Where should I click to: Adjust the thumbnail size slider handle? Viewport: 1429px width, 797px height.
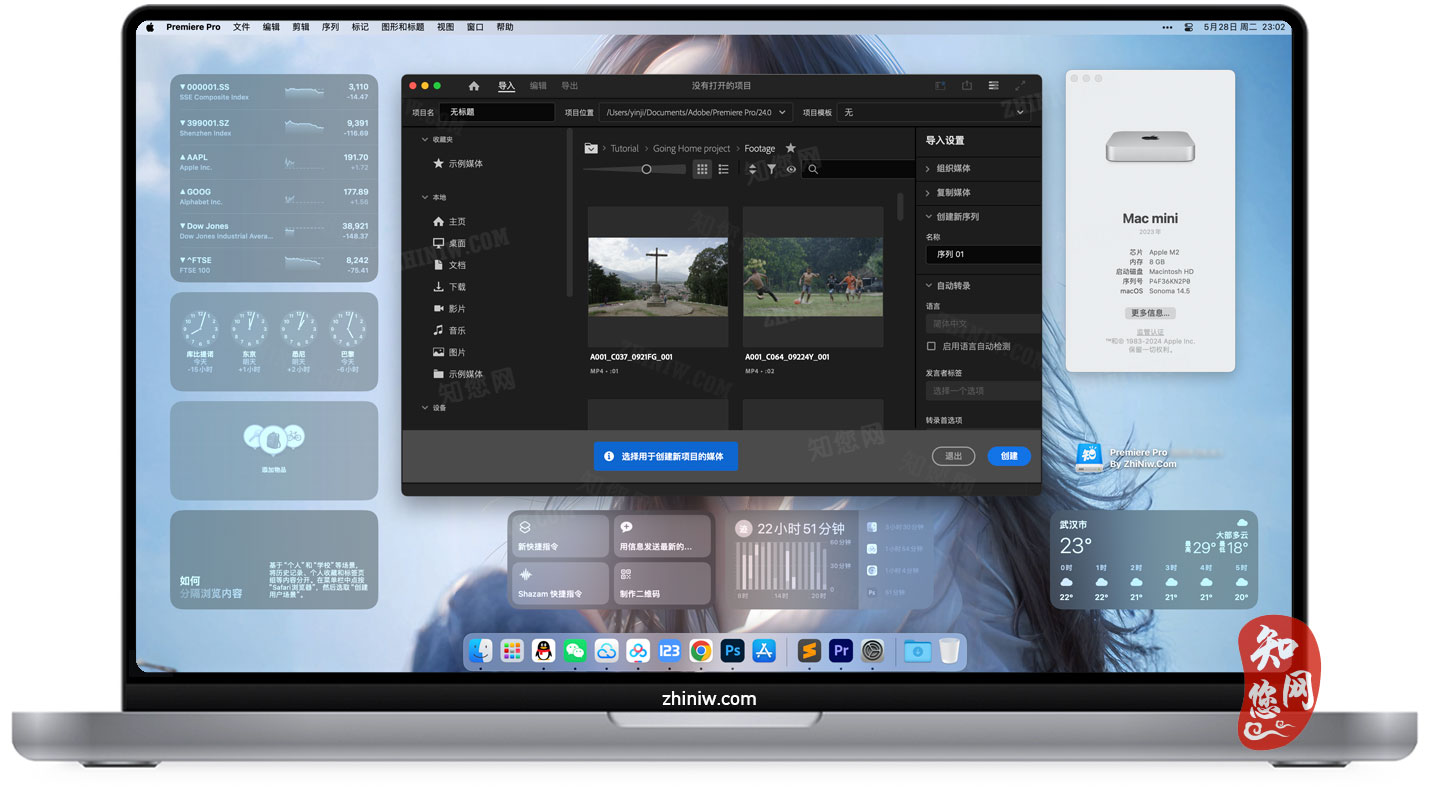click(647, 170)
